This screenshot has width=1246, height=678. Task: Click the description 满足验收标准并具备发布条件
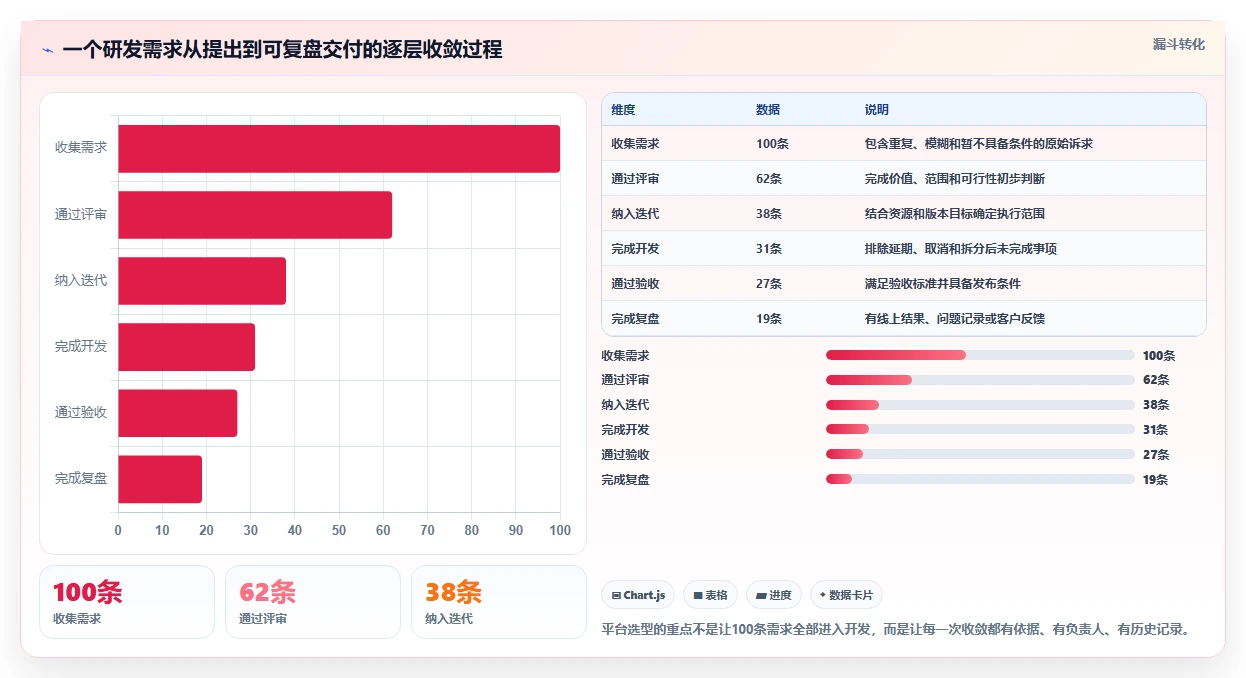click(x=942, y=284)
